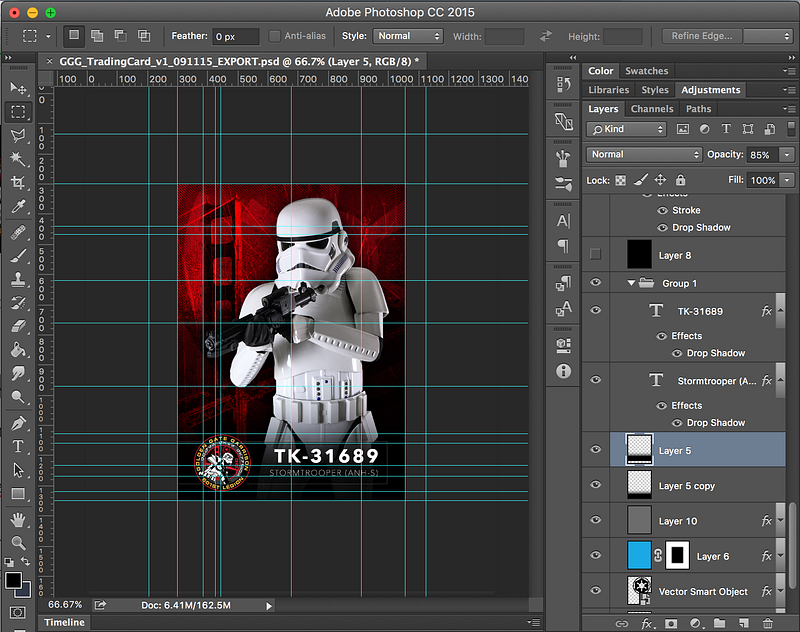Image resolution: width=800 pixels, height=632 pixels.
Task: Click the Feather input field
Action: click(235, 37)
